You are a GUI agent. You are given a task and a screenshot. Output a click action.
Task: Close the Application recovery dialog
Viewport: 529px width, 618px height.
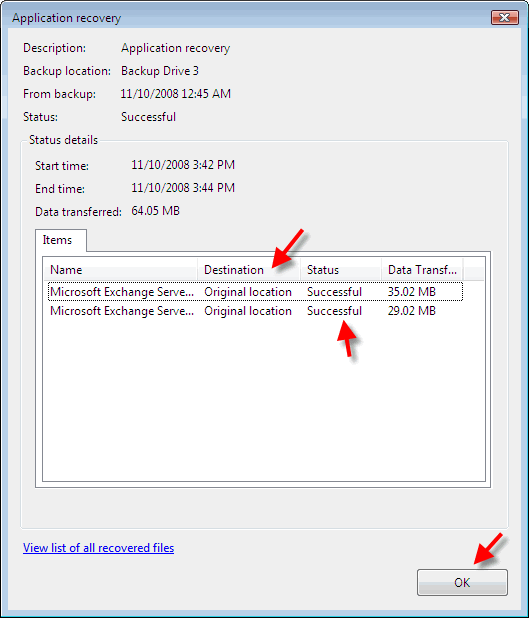[505, 17]
